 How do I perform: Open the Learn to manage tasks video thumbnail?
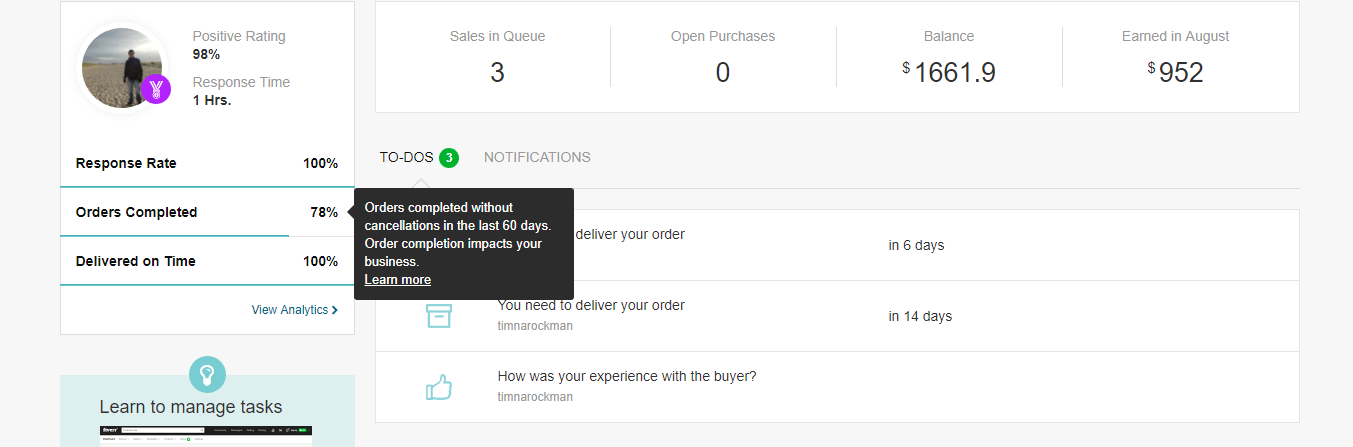[207, 437]
